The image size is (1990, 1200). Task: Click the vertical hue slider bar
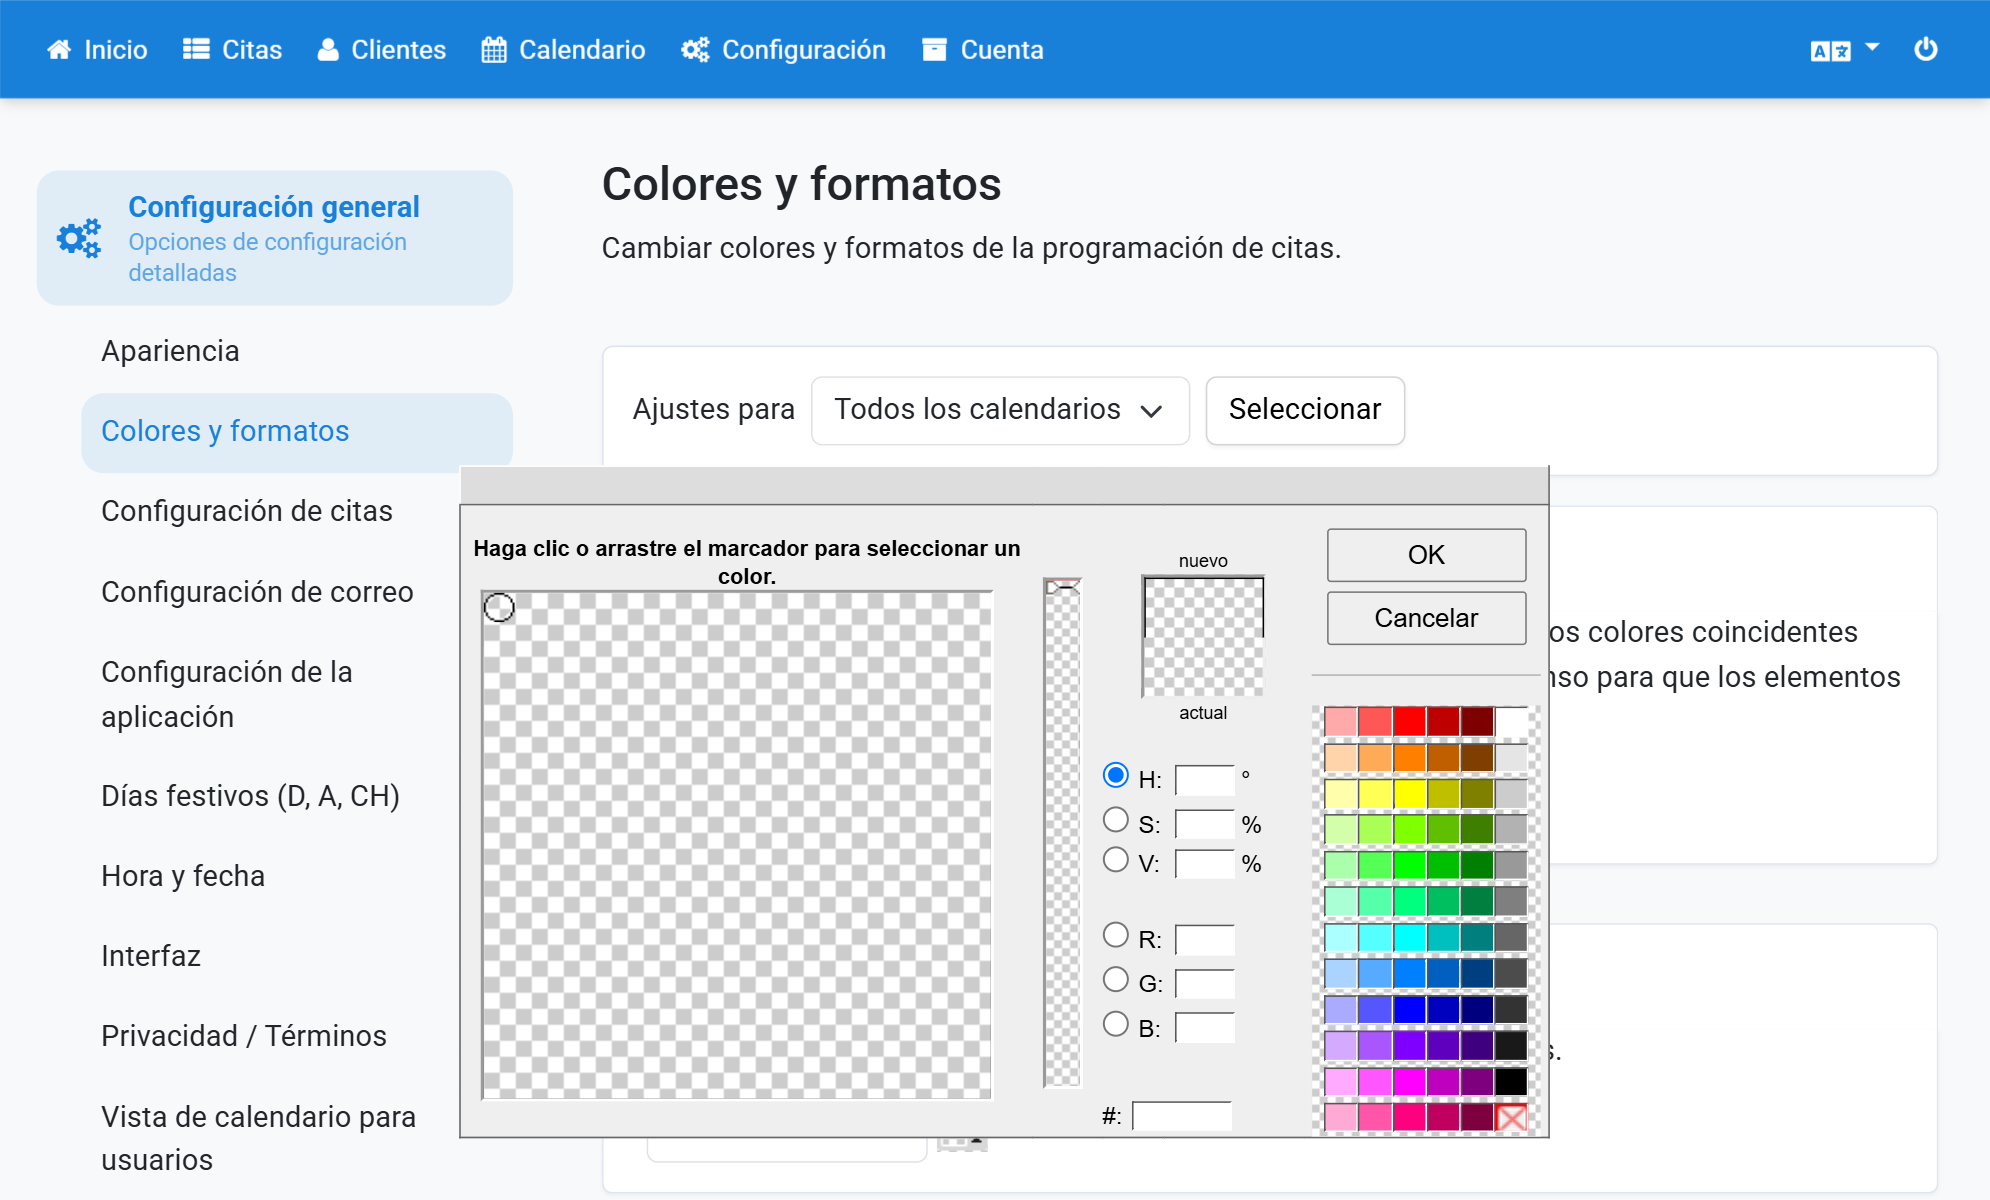(x=1063, y=832)
